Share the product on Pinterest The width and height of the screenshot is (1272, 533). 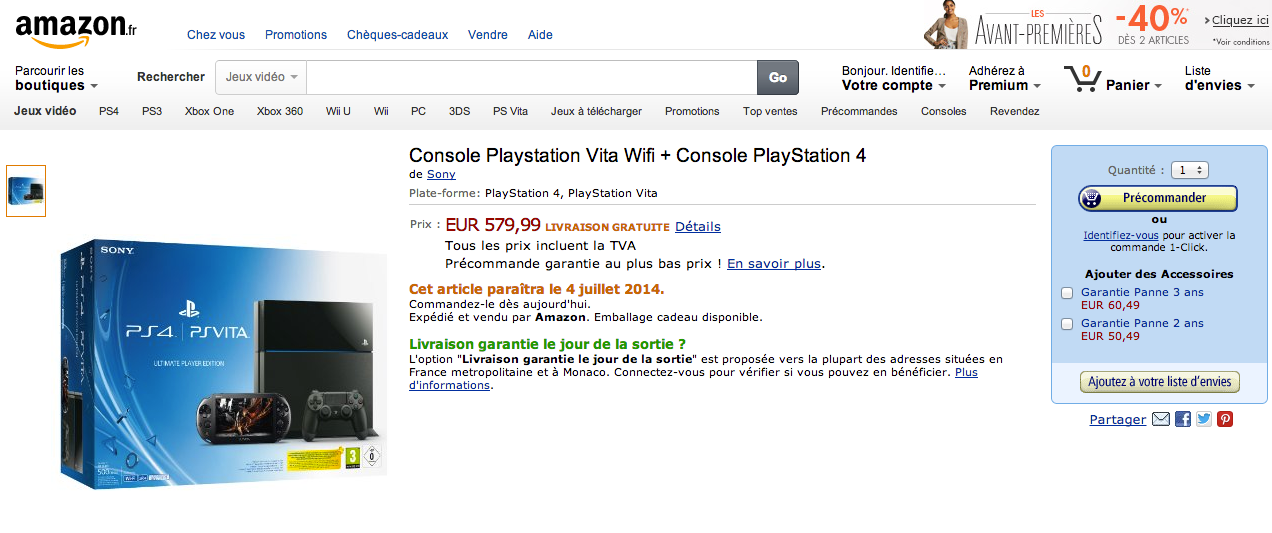click(x=1225, y=420)
